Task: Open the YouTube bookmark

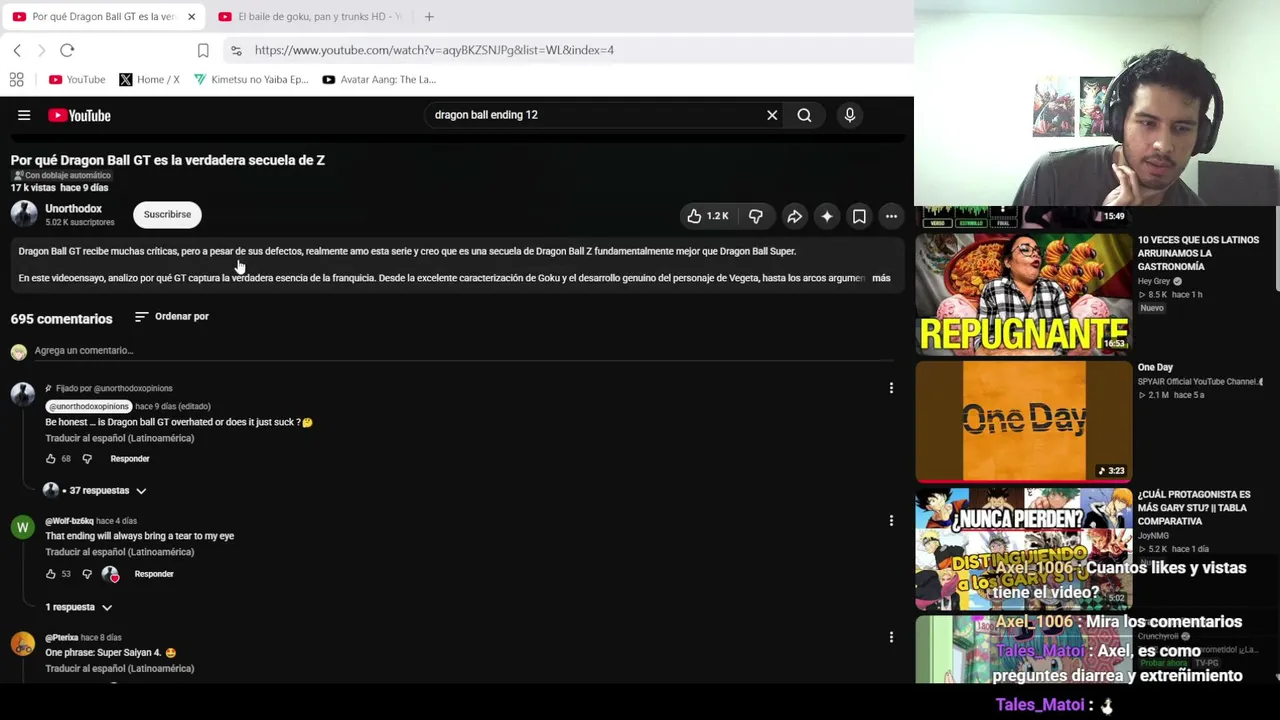Action: pyautogui.click(x=77, y=79)
